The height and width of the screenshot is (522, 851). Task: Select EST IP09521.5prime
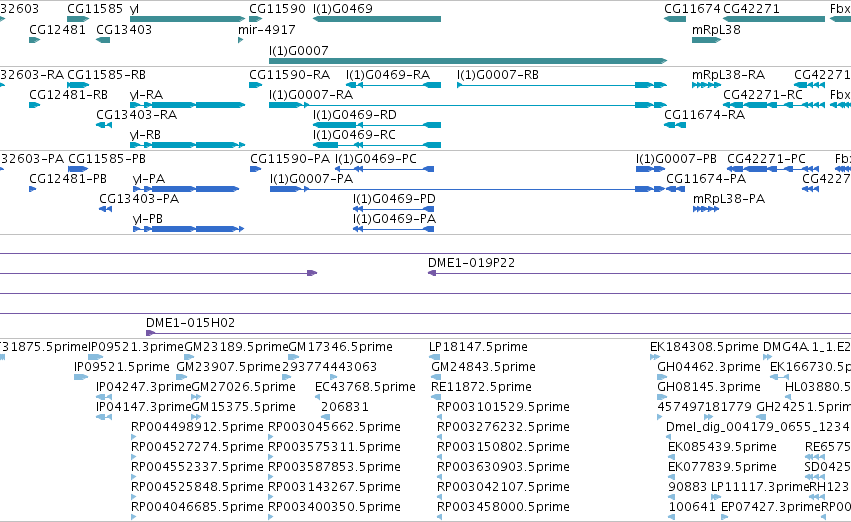122,367
